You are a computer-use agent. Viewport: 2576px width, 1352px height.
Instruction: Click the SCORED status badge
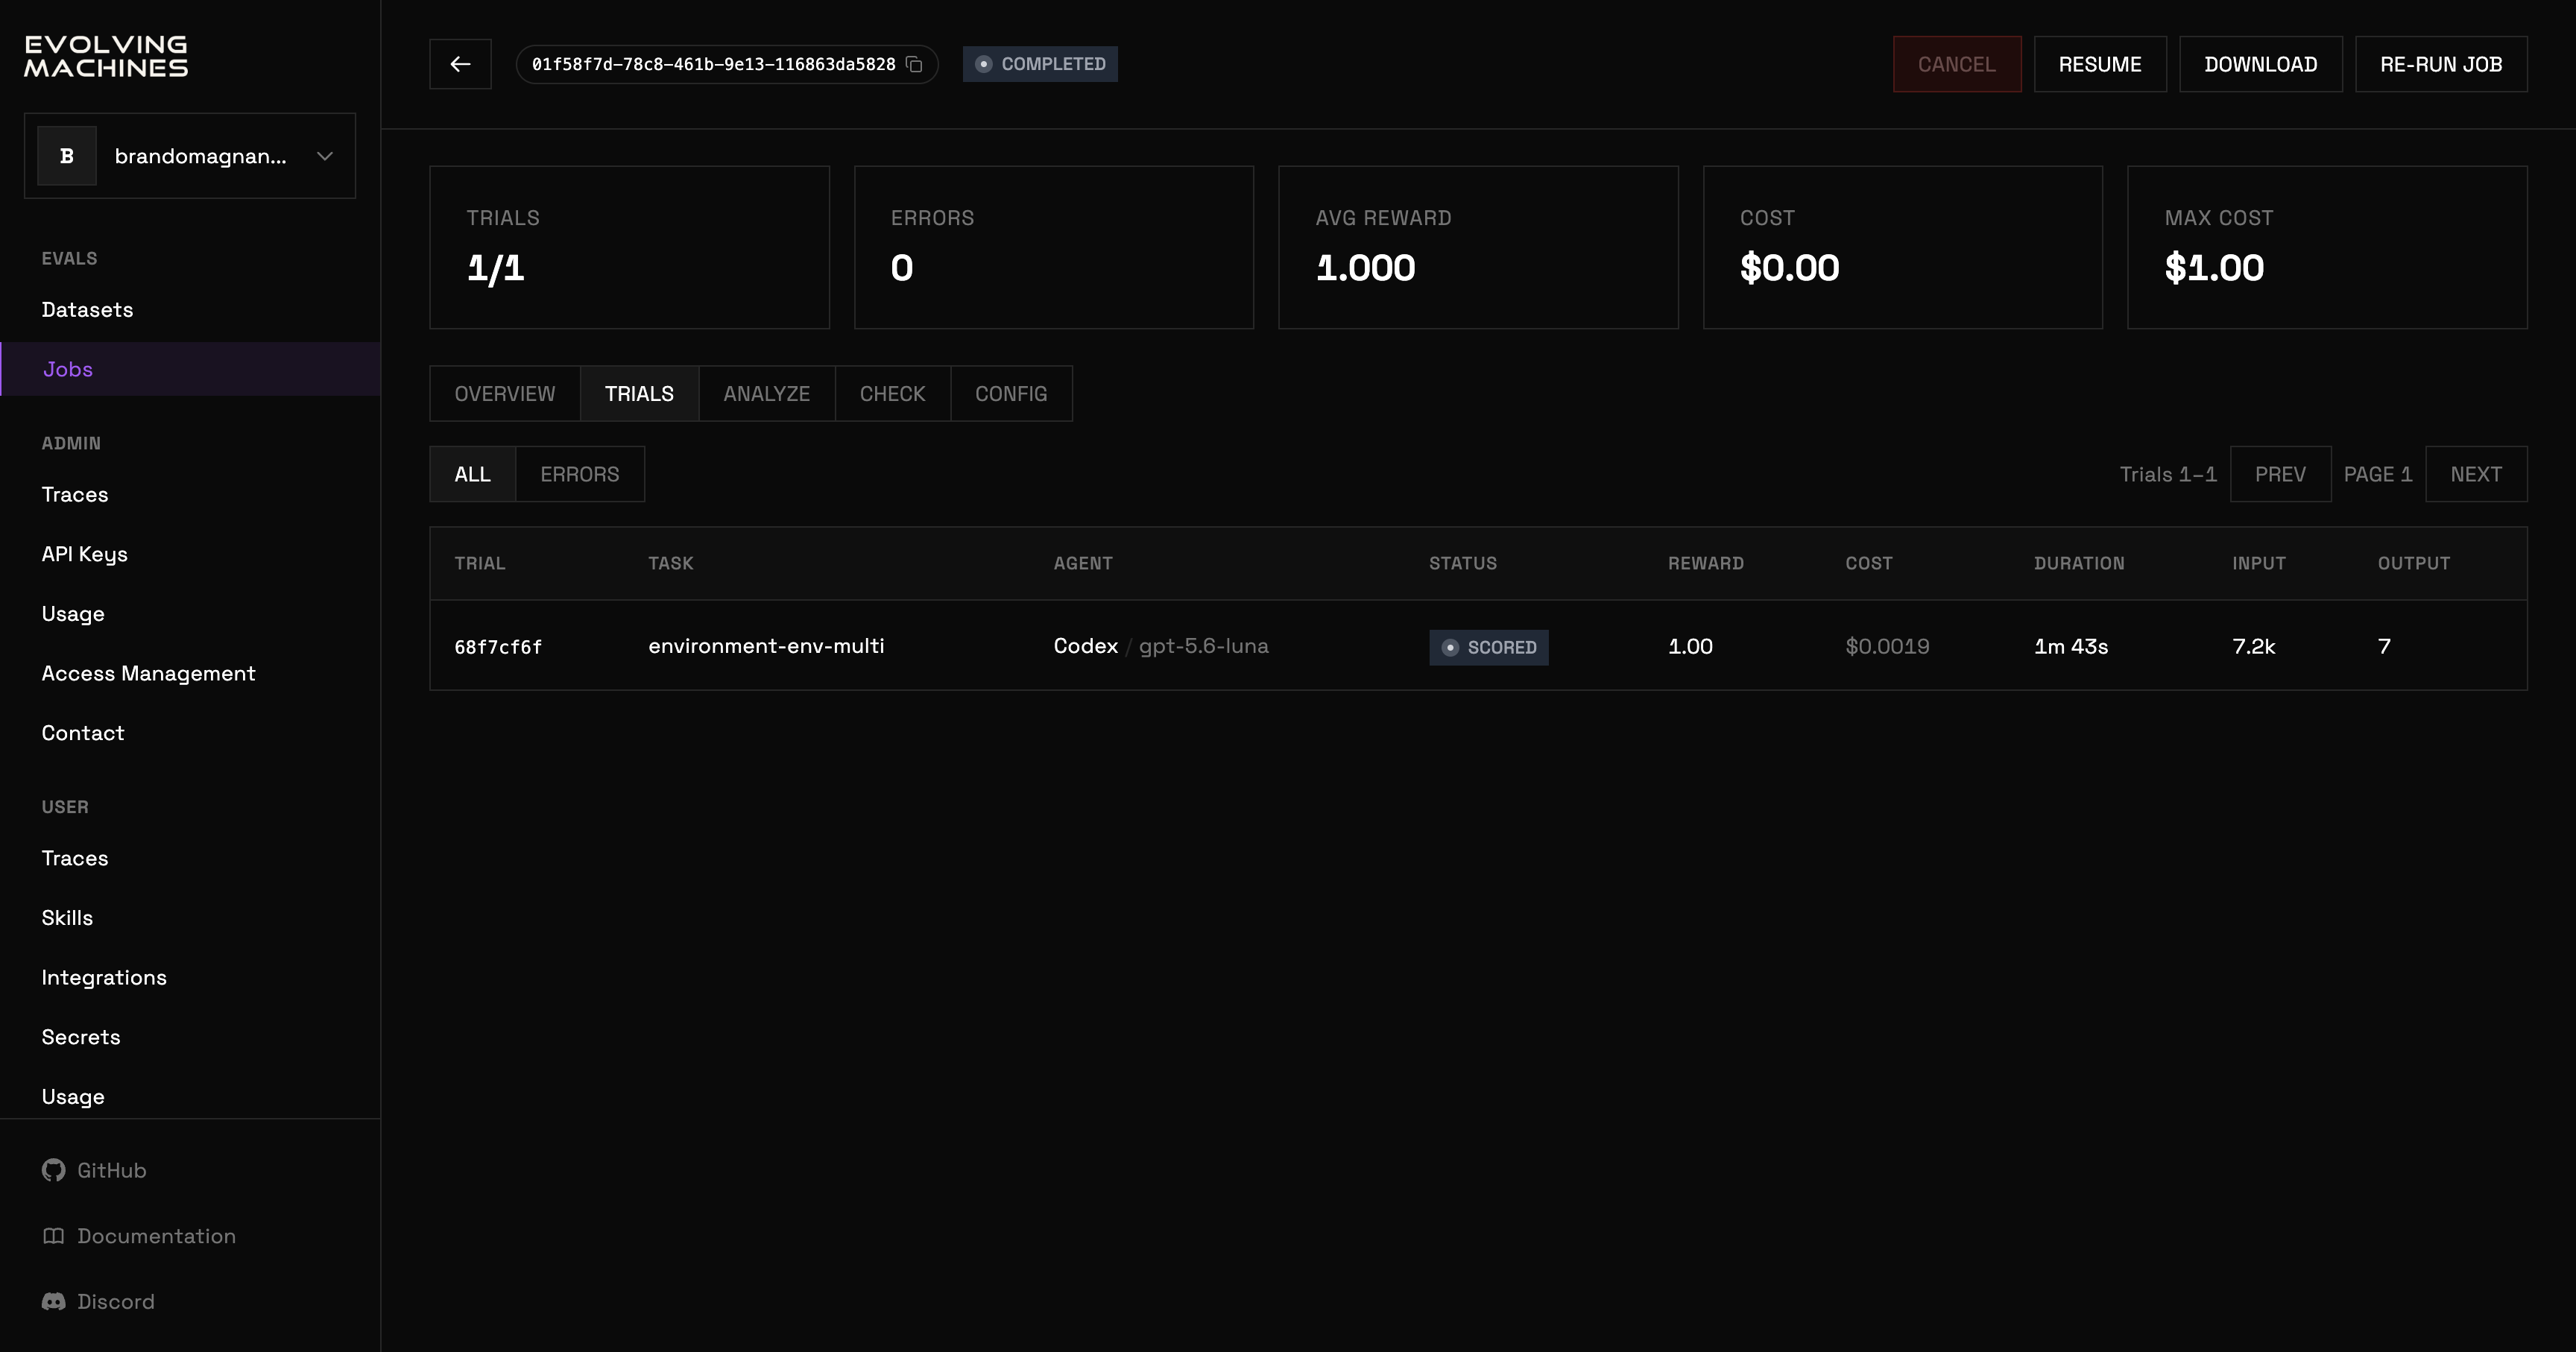point(1488,647)
